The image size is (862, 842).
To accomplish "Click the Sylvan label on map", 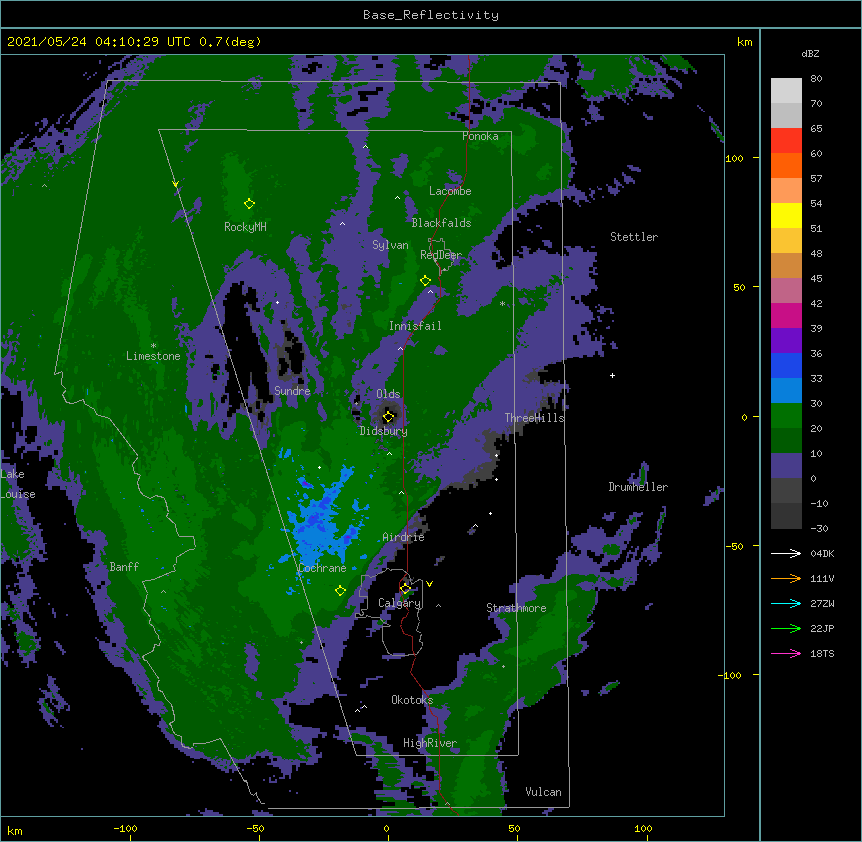I will (x=390, y=245).
